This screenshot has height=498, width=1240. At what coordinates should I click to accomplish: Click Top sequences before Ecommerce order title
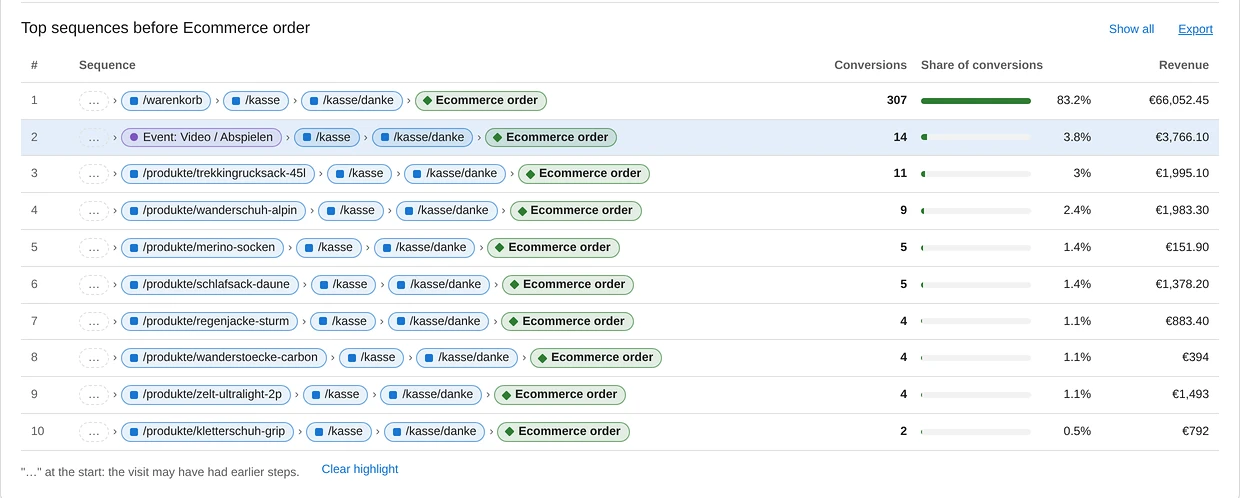(x=166, y=28)
